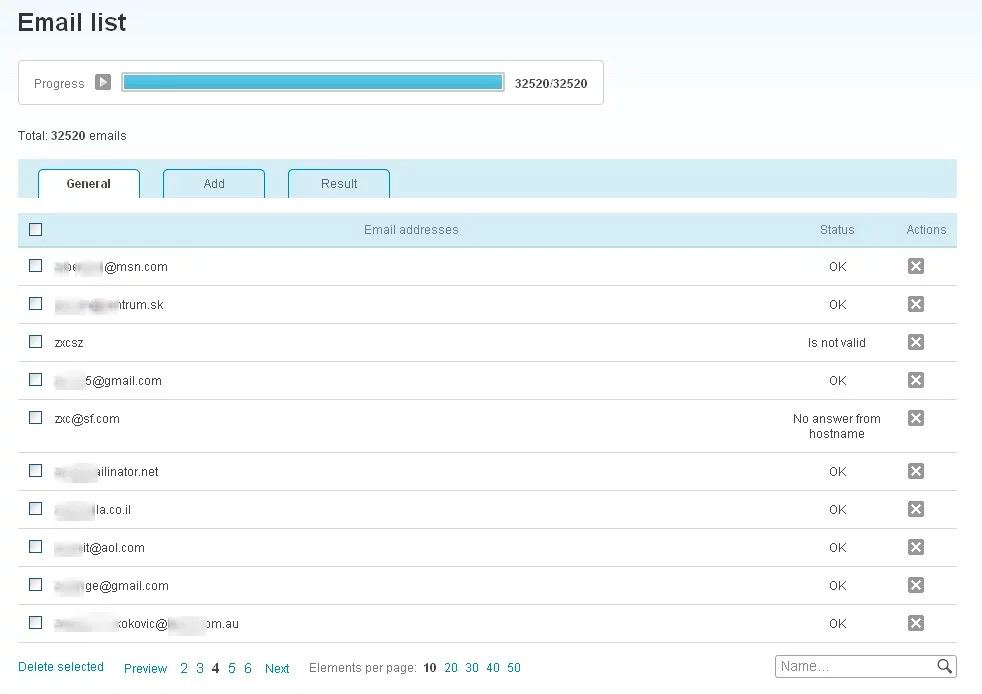Select the ge@gmail.com checkbox
Screen dimensions: 982x694
point(36,584)
